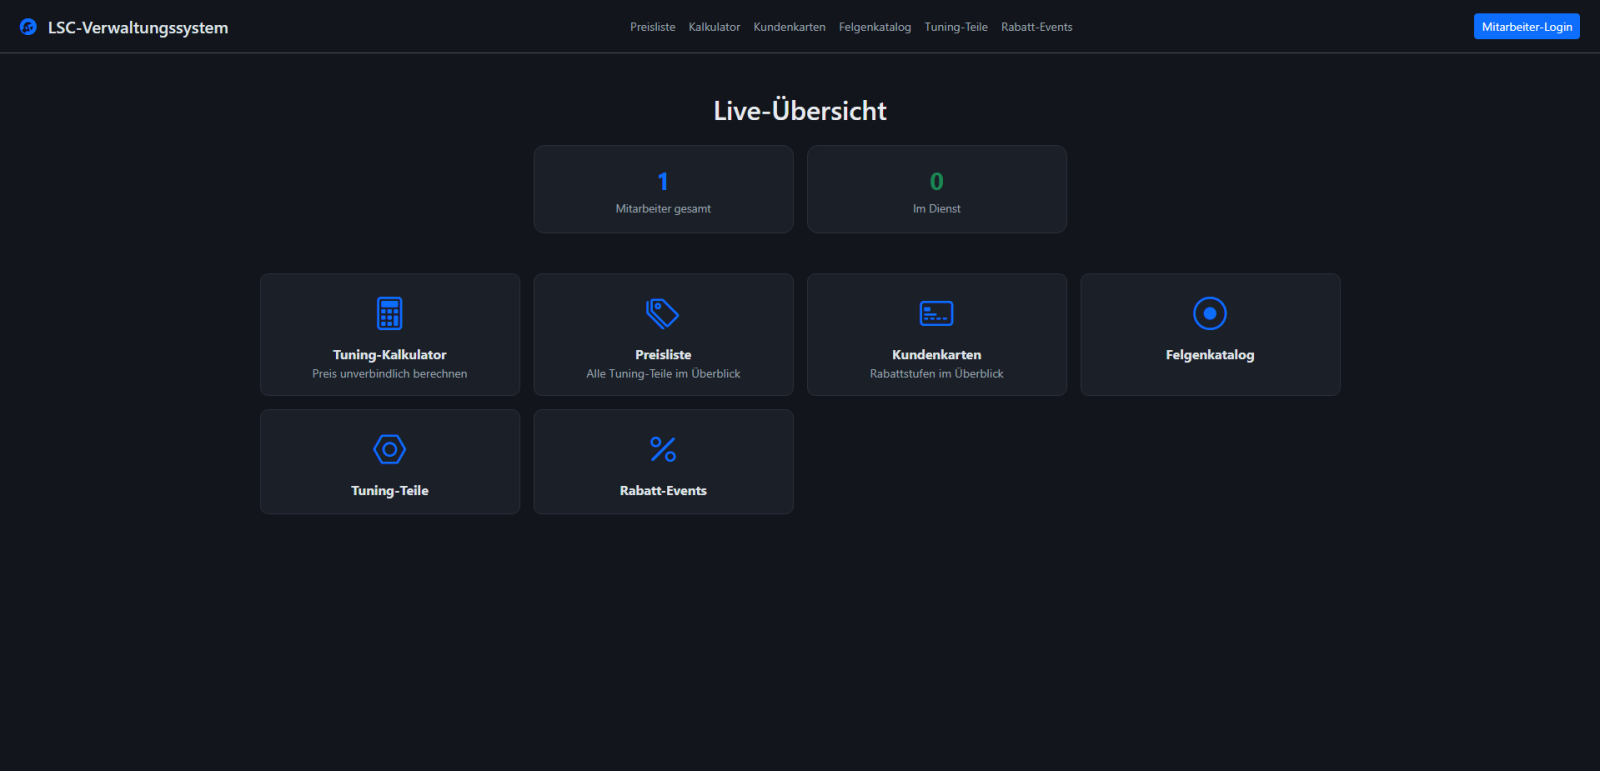Click the Mitarbeiter-Login button
This screenshot has height=771, width=1600.
click(x=1527, y=27)
